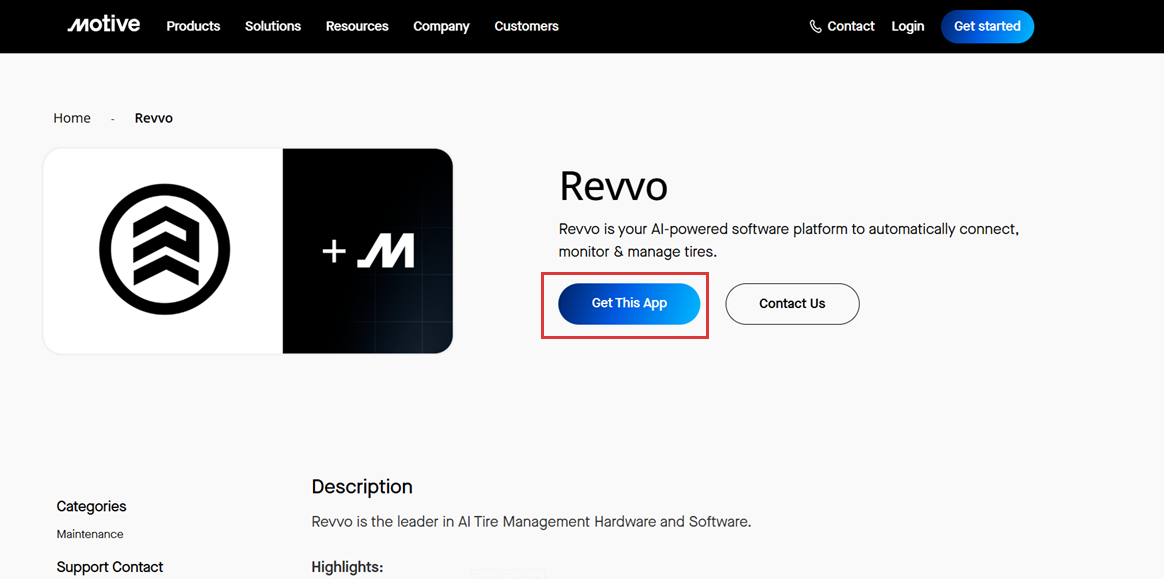Click the Login link
This screenshot has height=579, width=1164.
[x=907, y=26]
